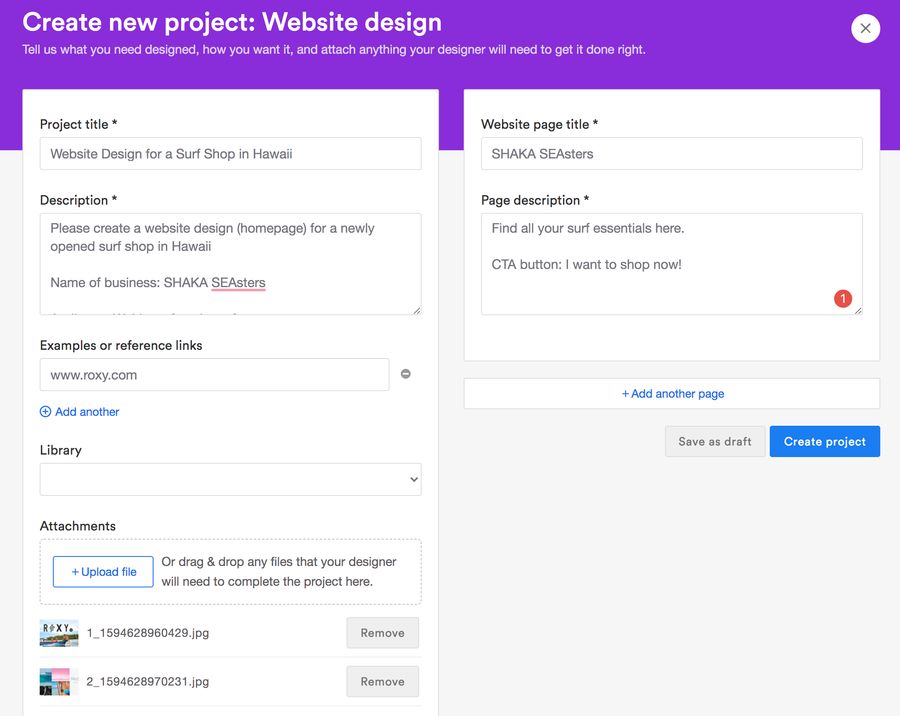Click the drag and drop attachment area

[280, 572]
